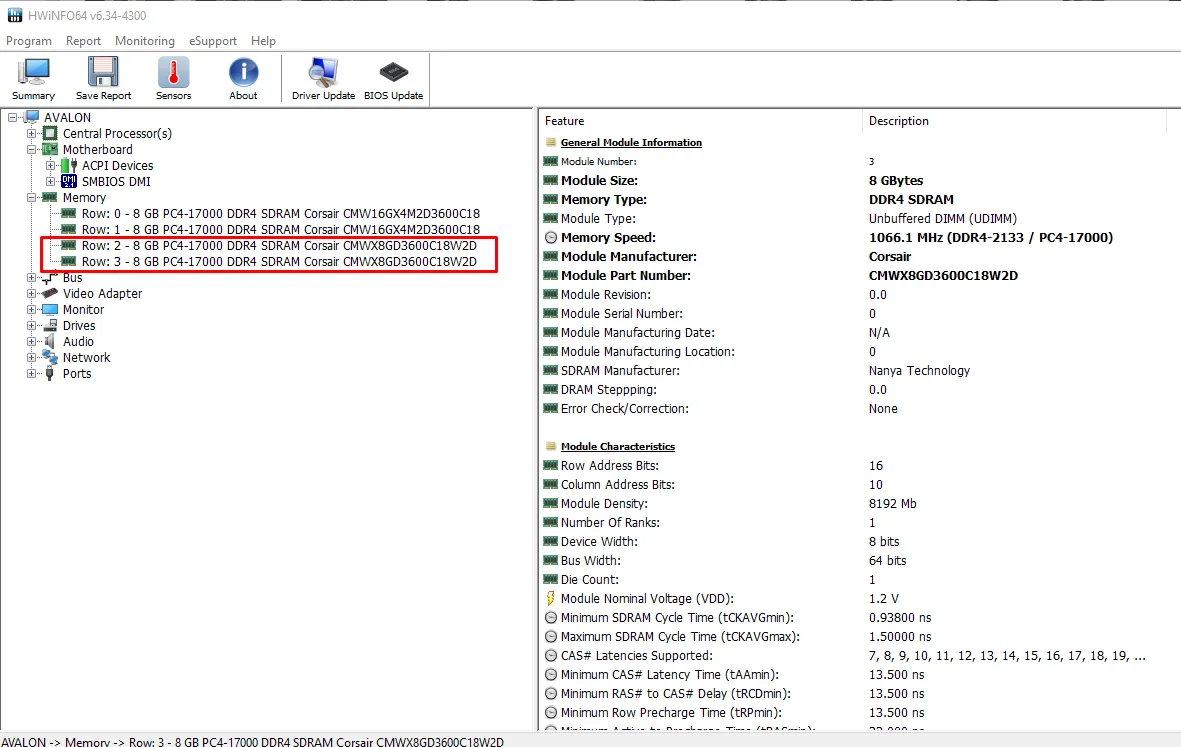The width and height of the screenshot is (1181, 747).
Task: Collapse the AVALON root node
Action: tap(12, 117)
